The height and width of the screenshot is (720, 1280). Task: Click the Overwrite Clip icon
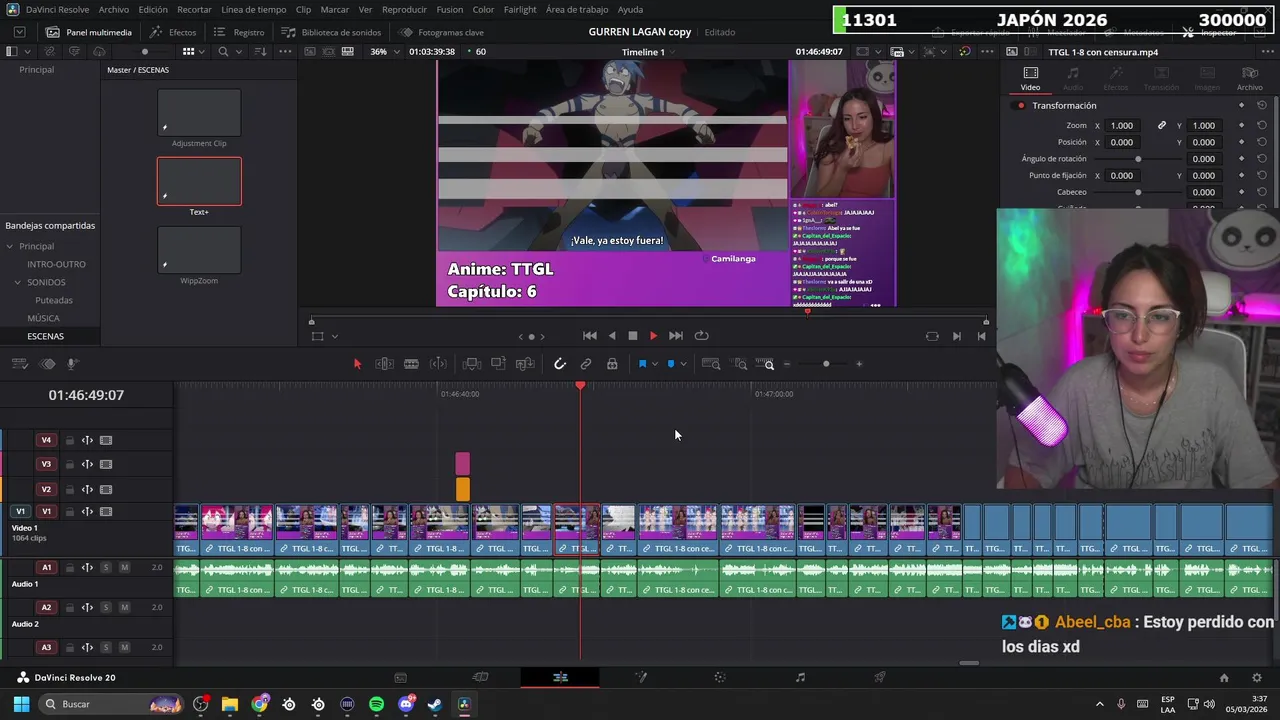pyautogui.click(x=499, y=364)
